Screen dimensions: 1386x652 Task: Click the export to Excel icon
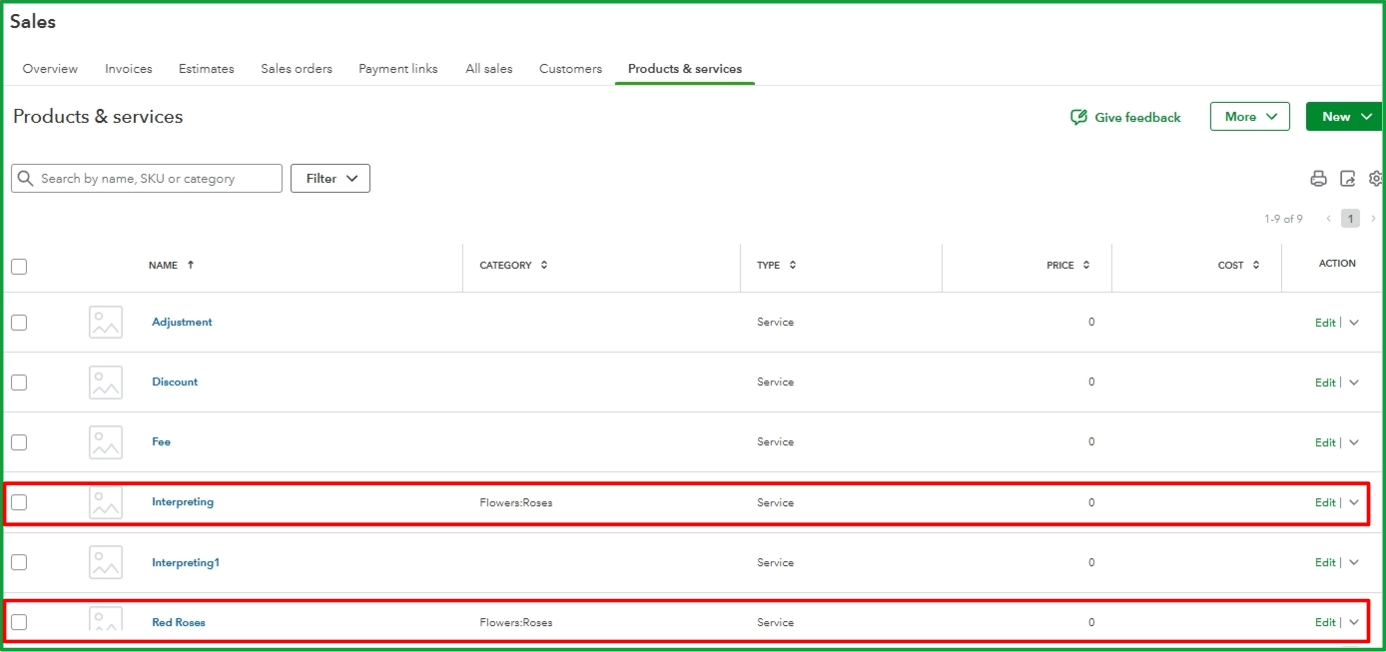1347,177
